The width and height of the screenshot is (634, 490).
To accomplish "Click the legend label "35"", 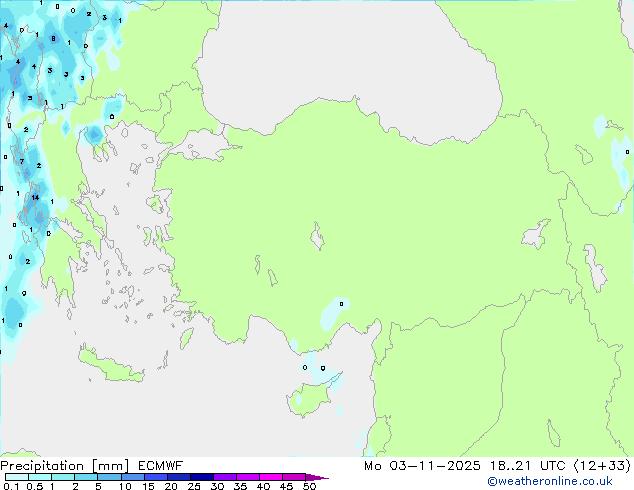I will (240, 486).
